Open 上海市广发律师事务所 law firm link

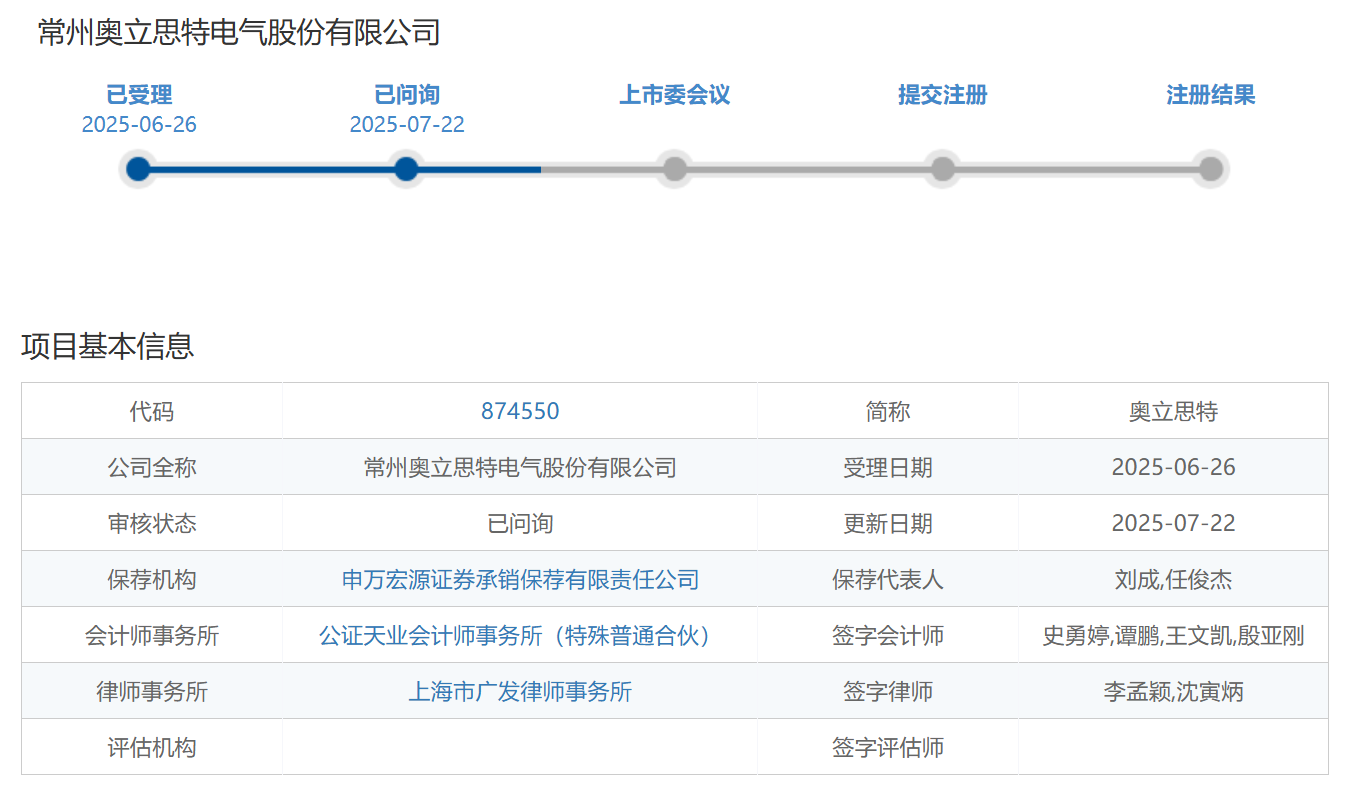520,691
